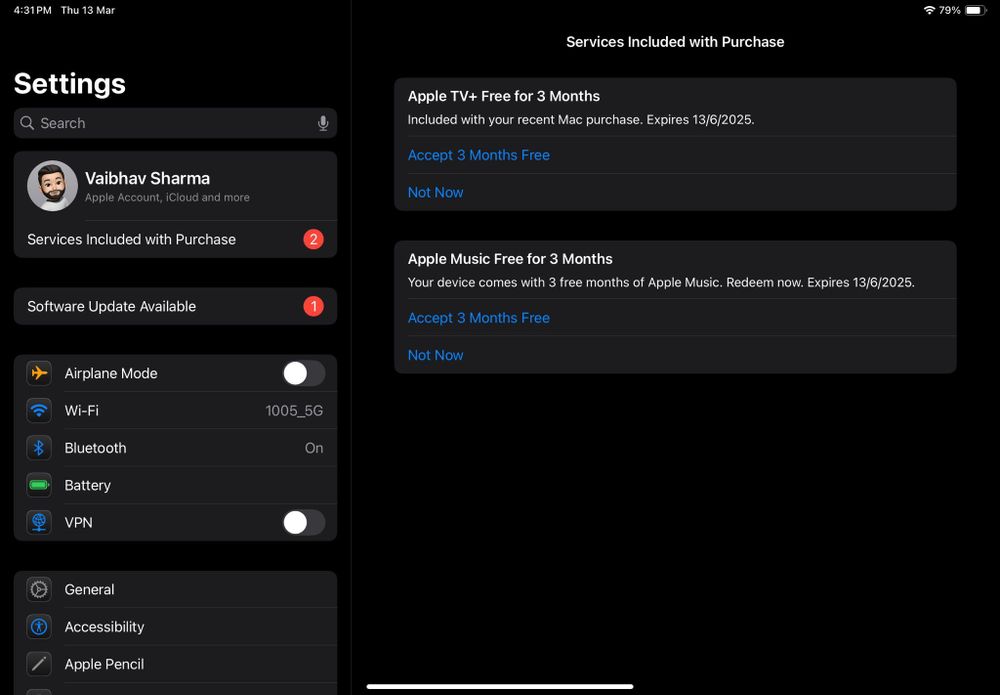Choose Not Now for Apple Music offer
The width and height of the screenshot is (1000, 695).
click(436, 355)
